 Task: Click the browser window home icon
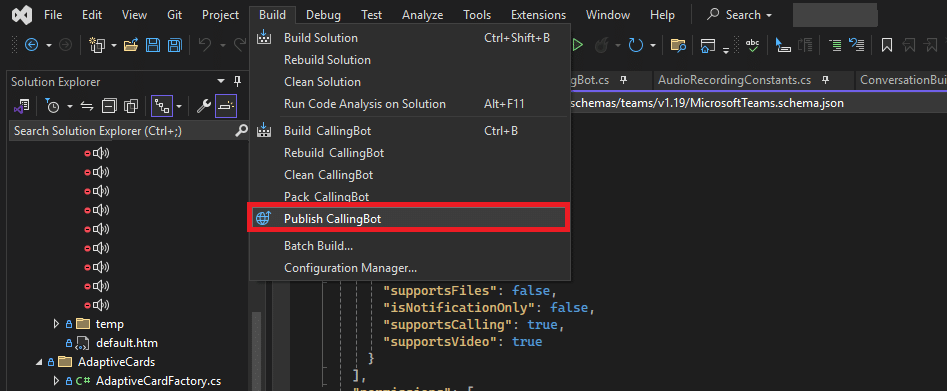(x=707, y=45)
